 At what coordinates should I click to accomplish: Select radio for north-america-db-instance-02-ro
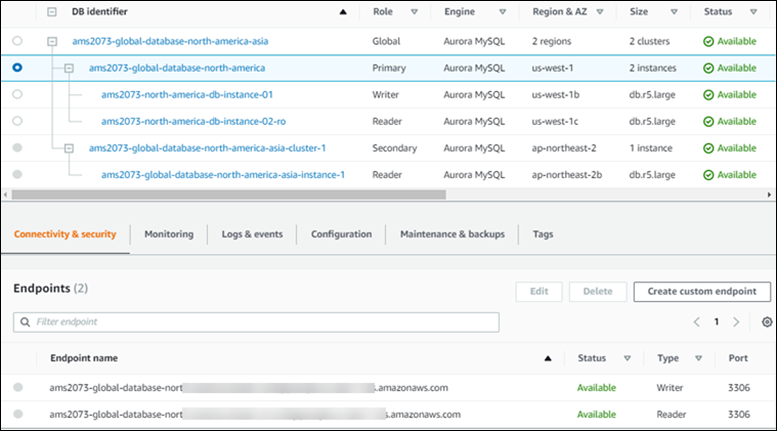[17, 121]
